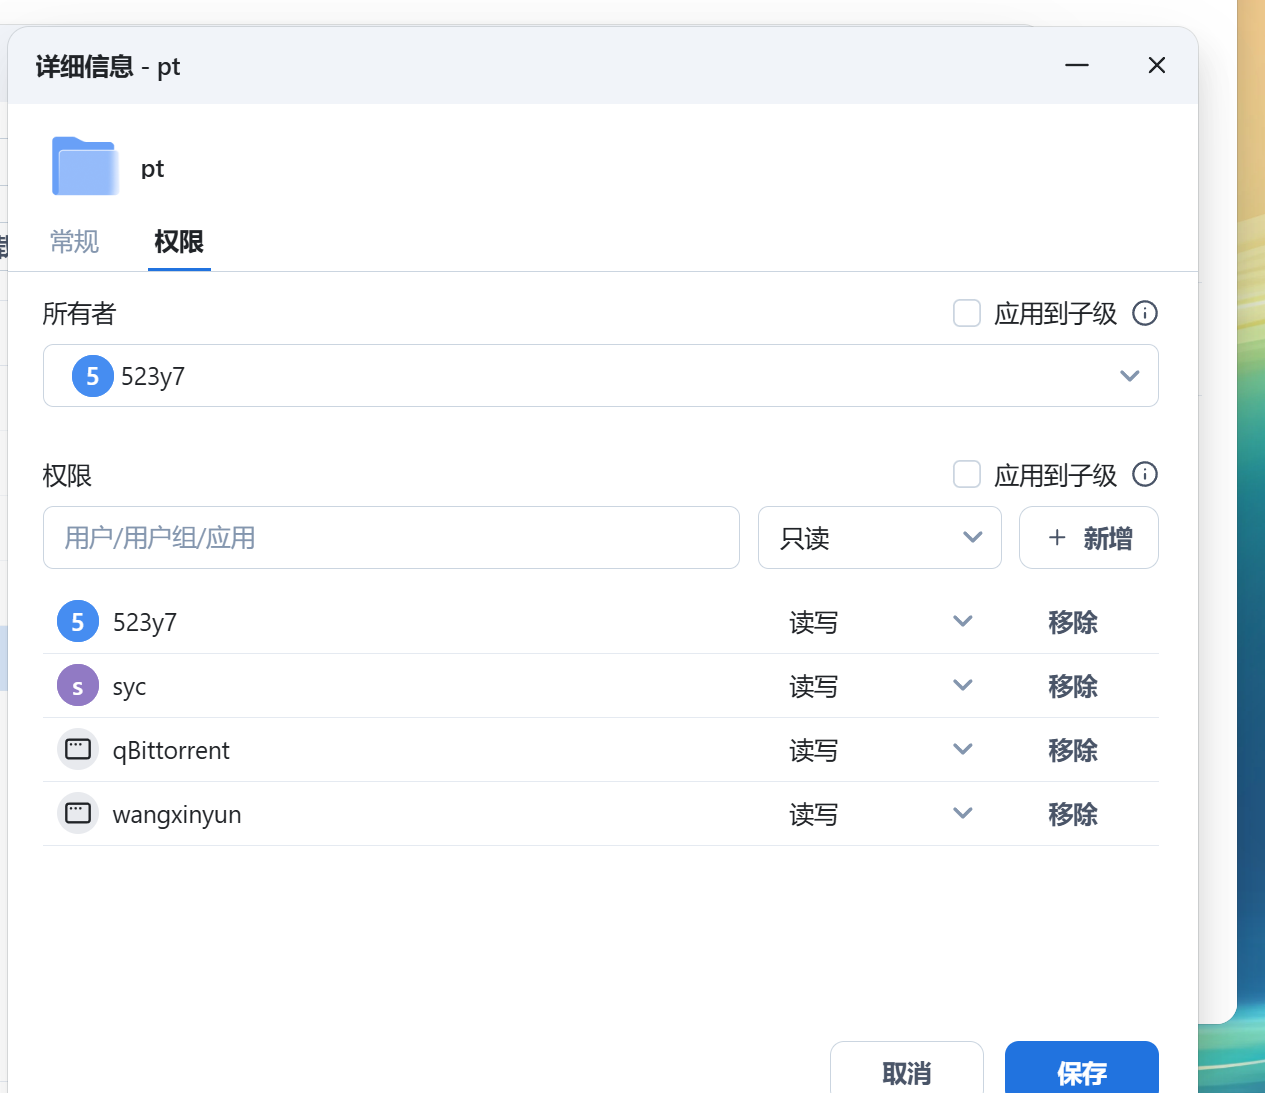This screenshot has width=1265, height=1093.
Task: Remove wangxinyun from the permissions list
Action: (x=1073, y=814)
